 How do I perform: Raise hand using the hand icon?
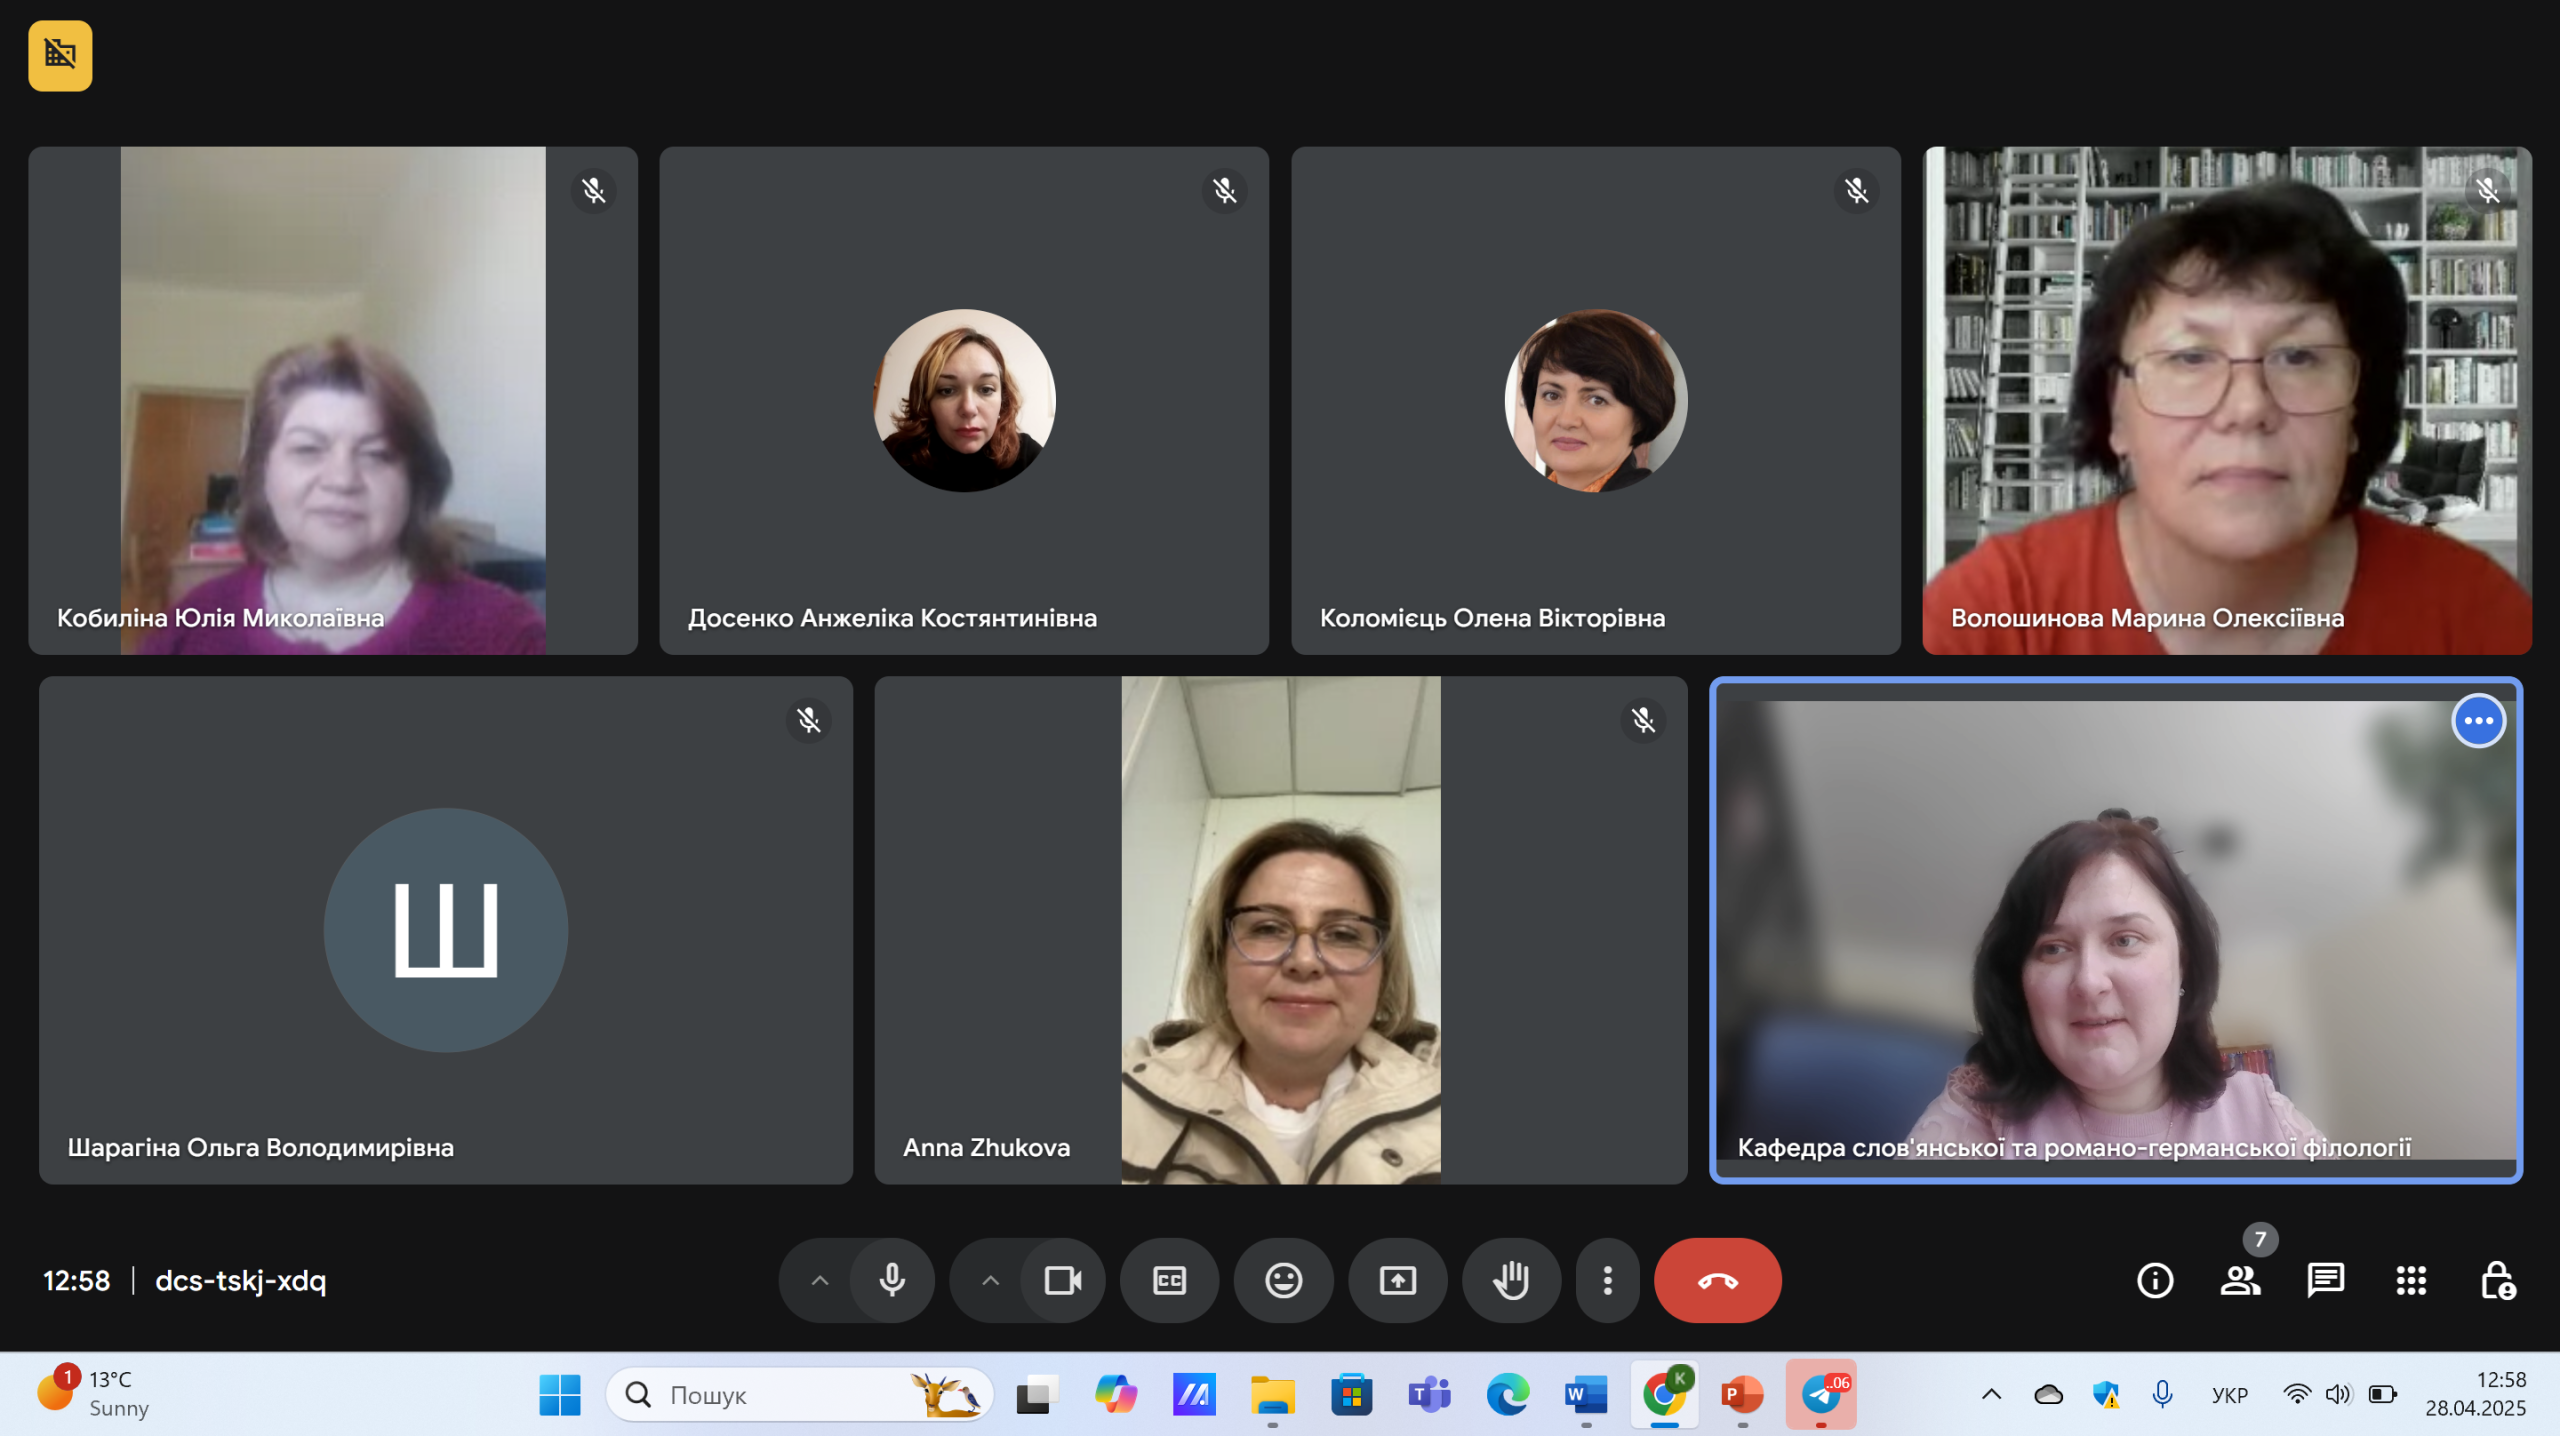point(1511,1280)
